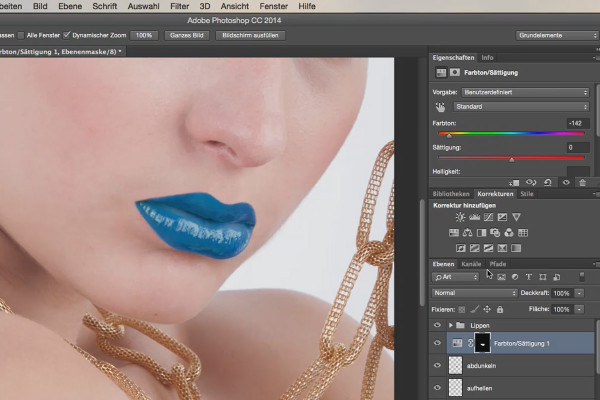The height and width of the screenshot is (400, 600).
Task: Open the Deckkraft opacity slider arrow
Action: tap(579, 293)
